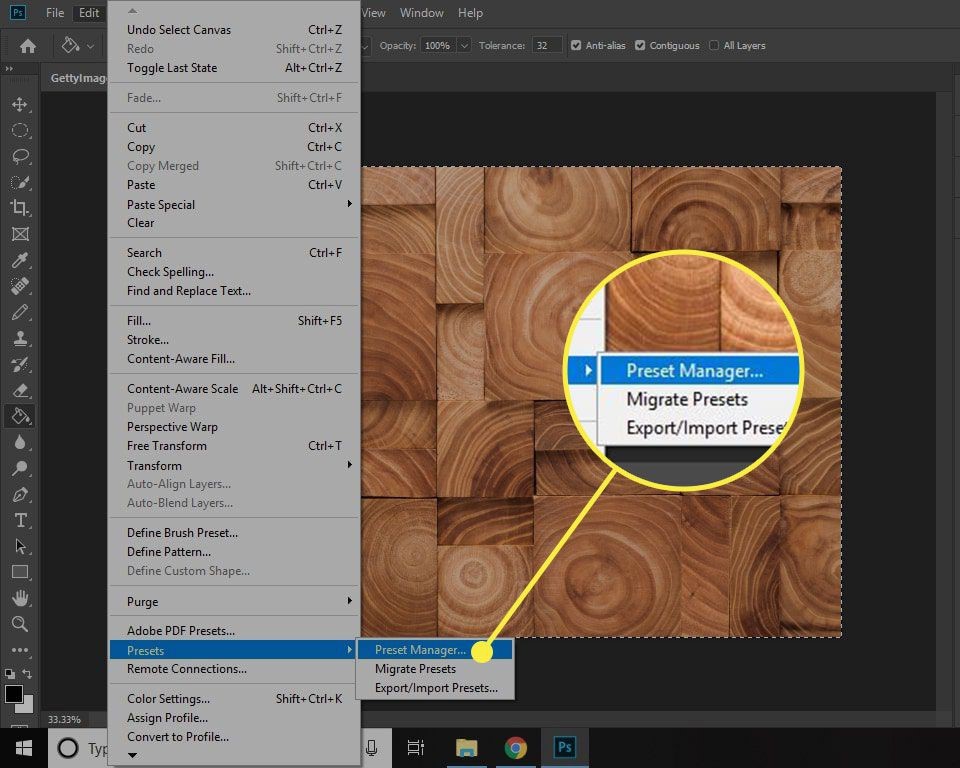Image resolution: width=960 pixels, height=768 pixels.
Task: Click the foreground color swatch
Action: tap(14, 694)
